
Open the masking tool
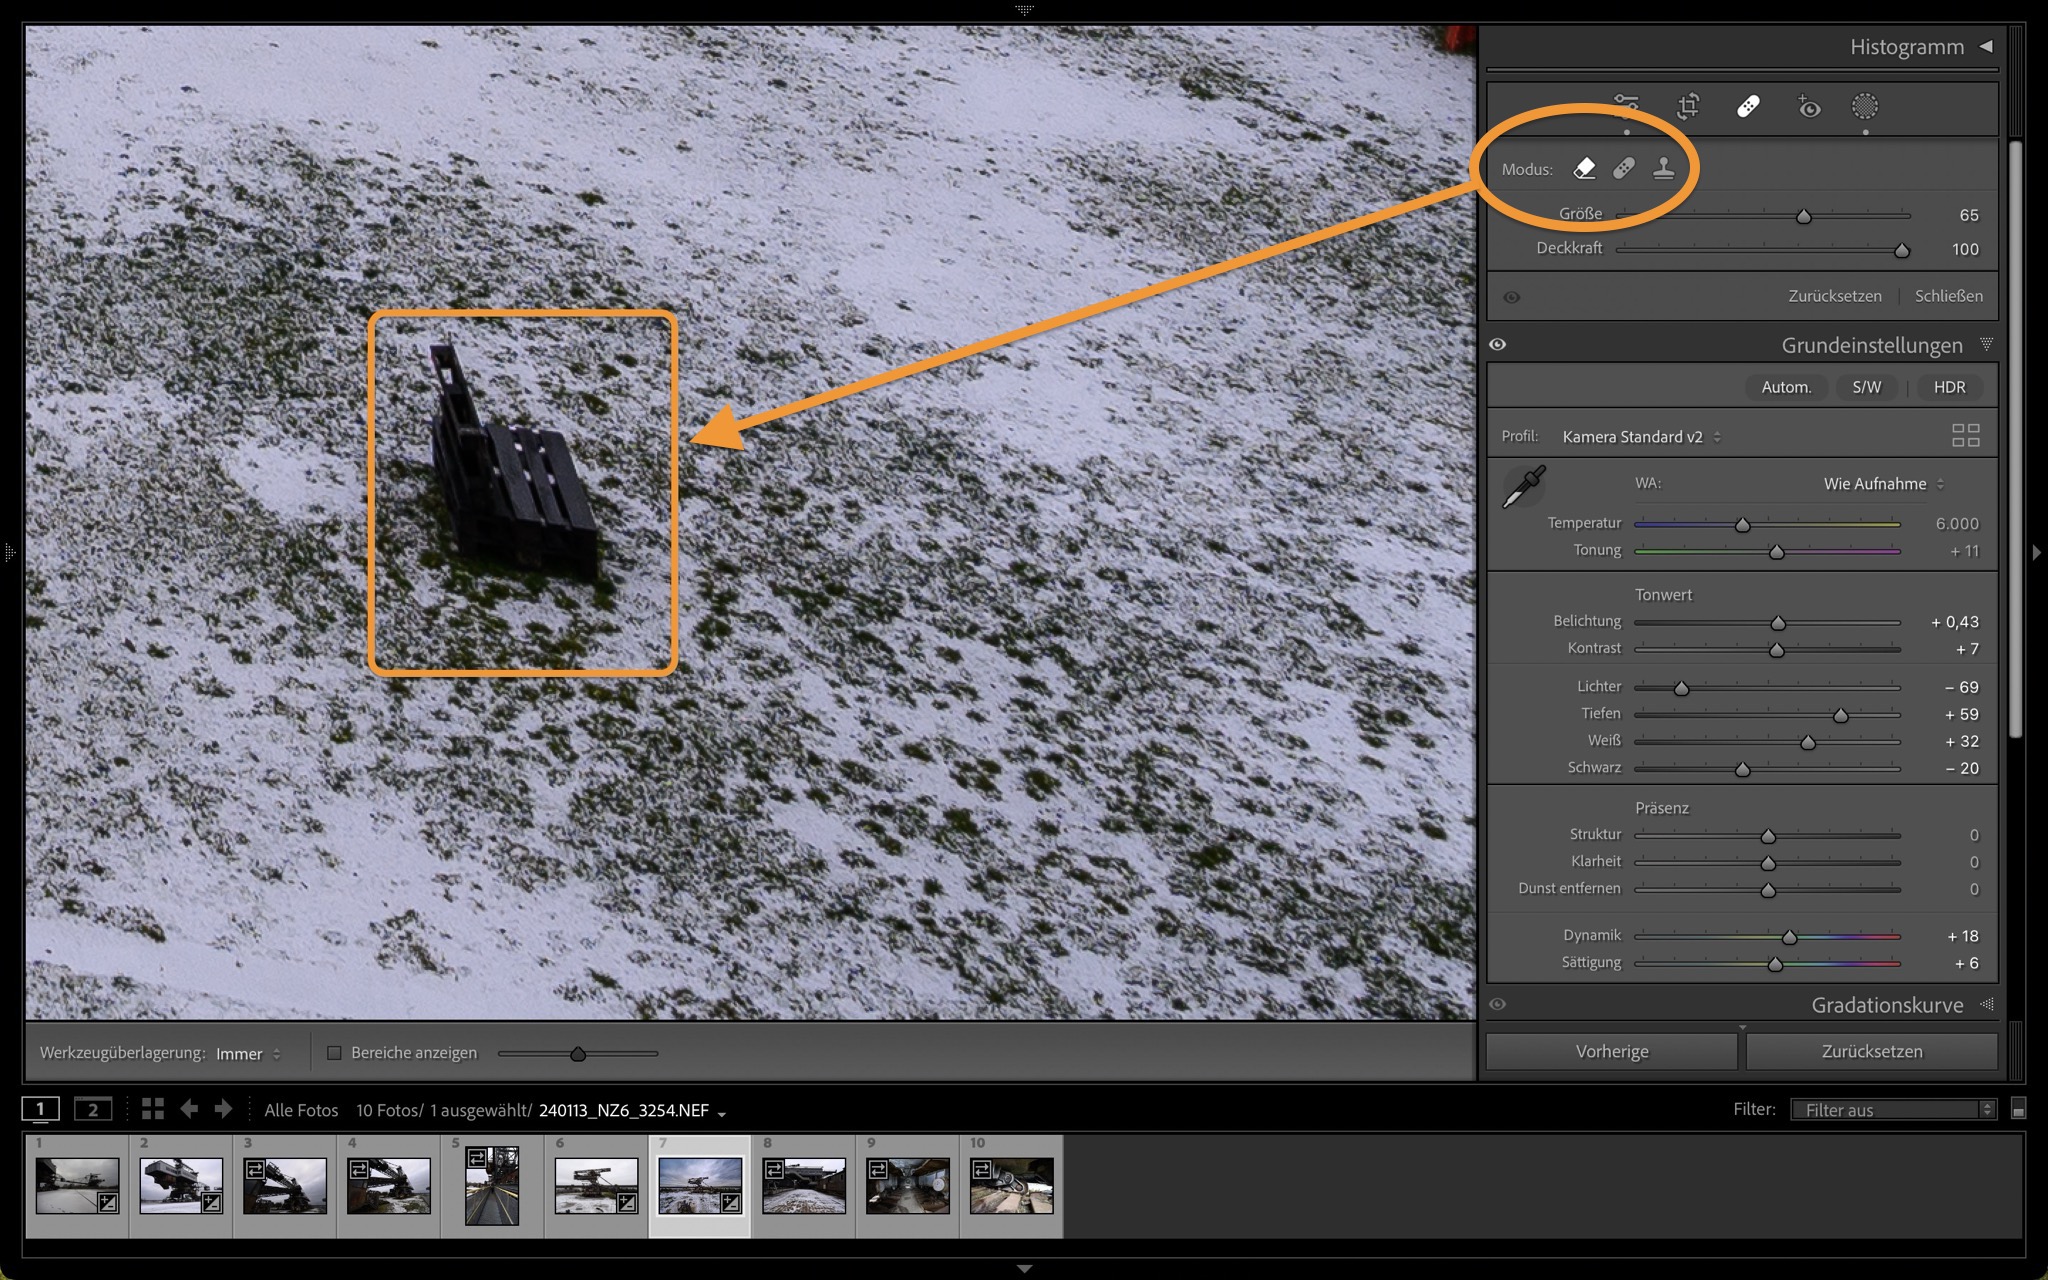pos(1864,107)
